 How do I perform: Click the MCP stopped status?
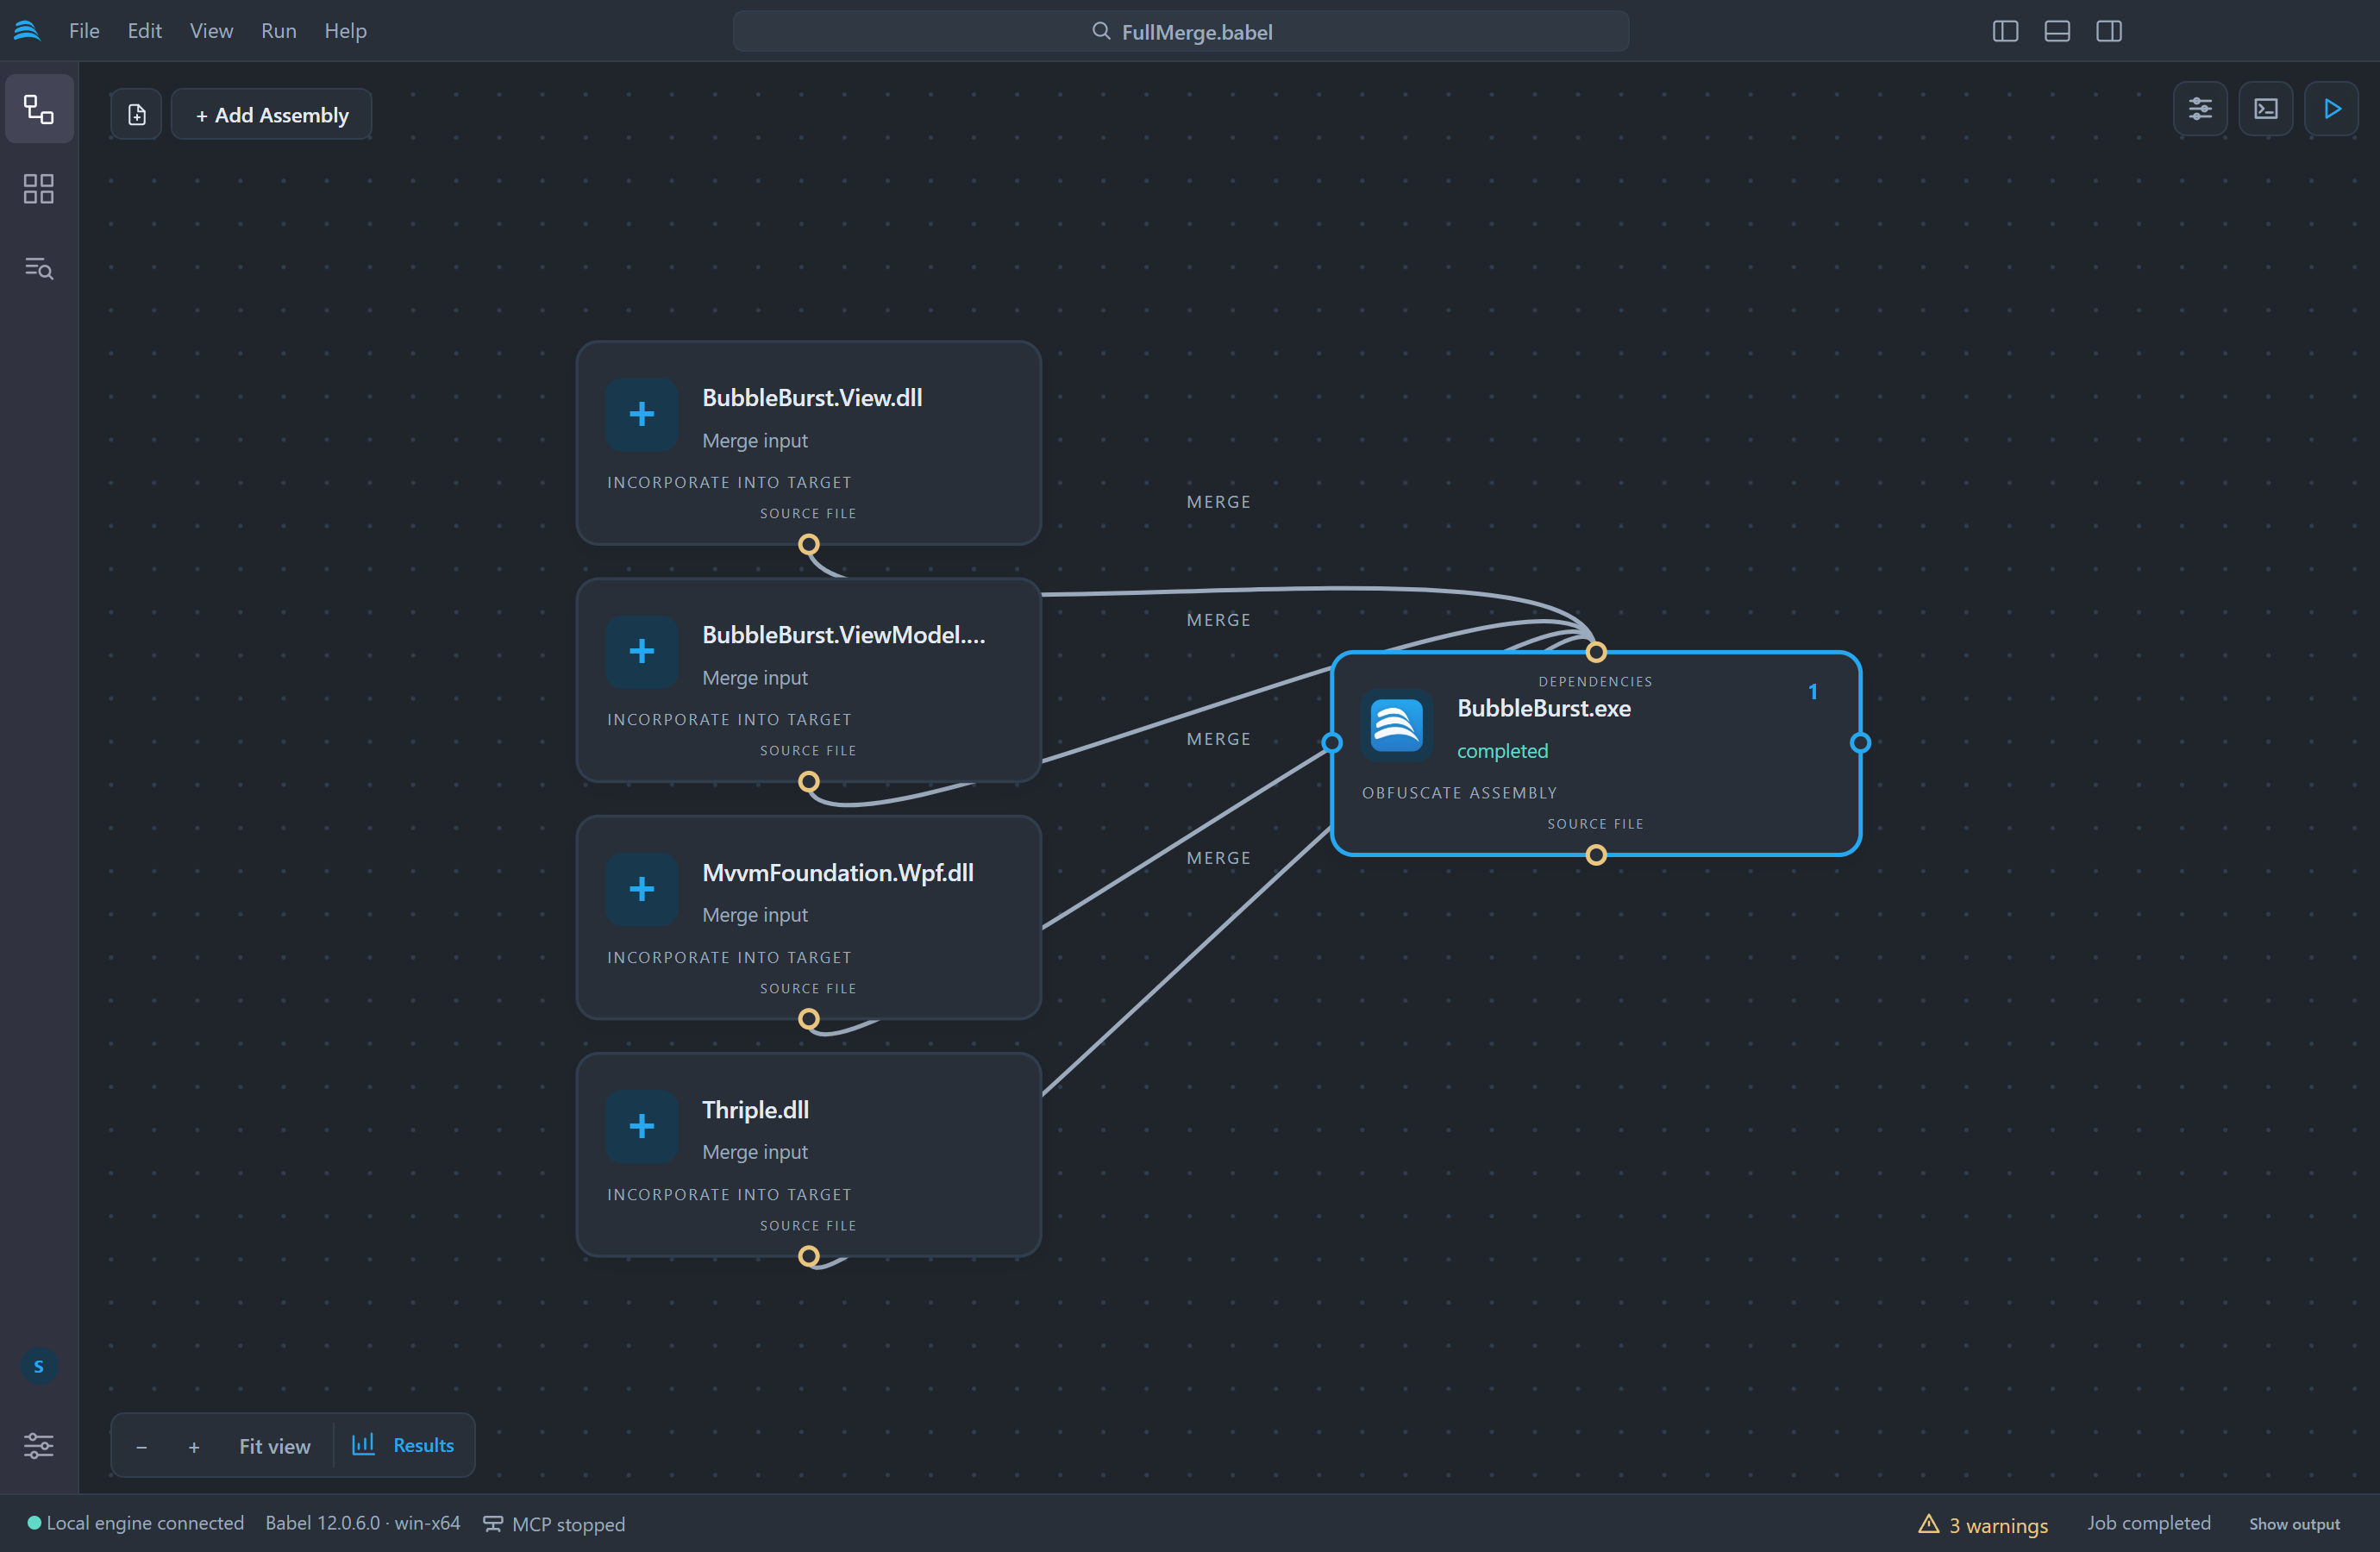(x=555, y=1524)
